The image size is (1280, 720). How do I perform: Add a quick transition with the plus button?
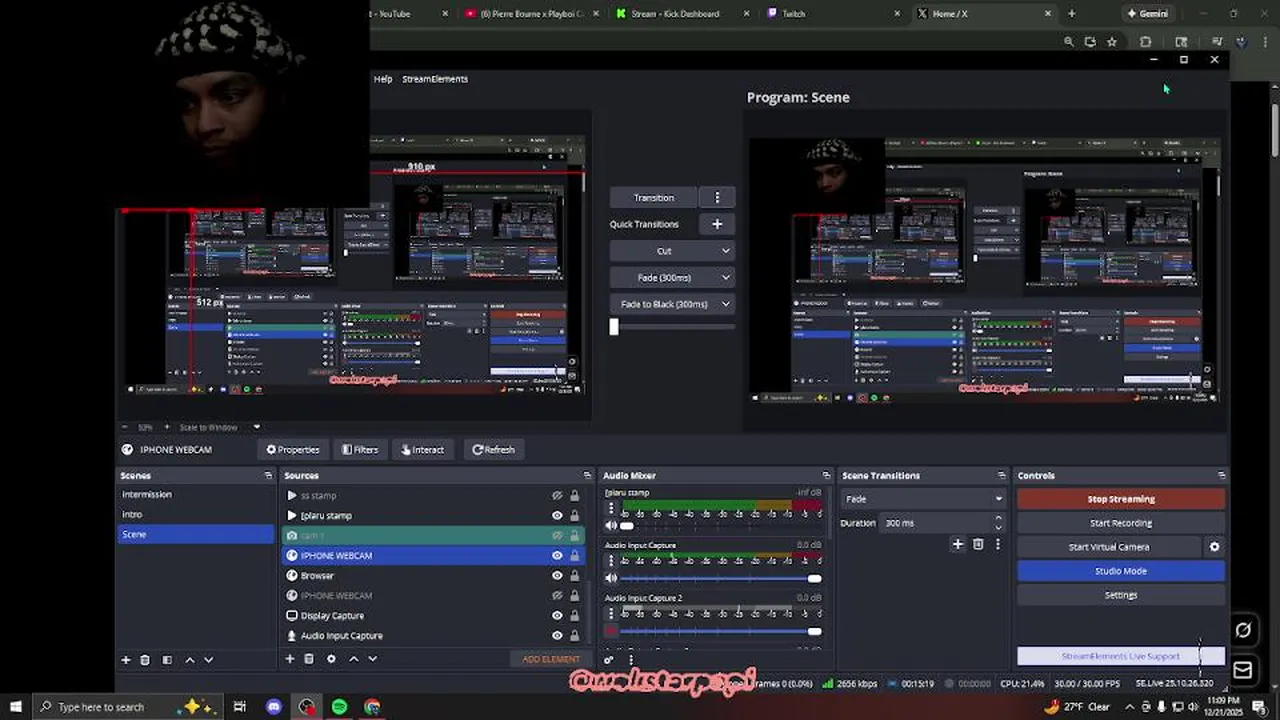coord(717,224)
